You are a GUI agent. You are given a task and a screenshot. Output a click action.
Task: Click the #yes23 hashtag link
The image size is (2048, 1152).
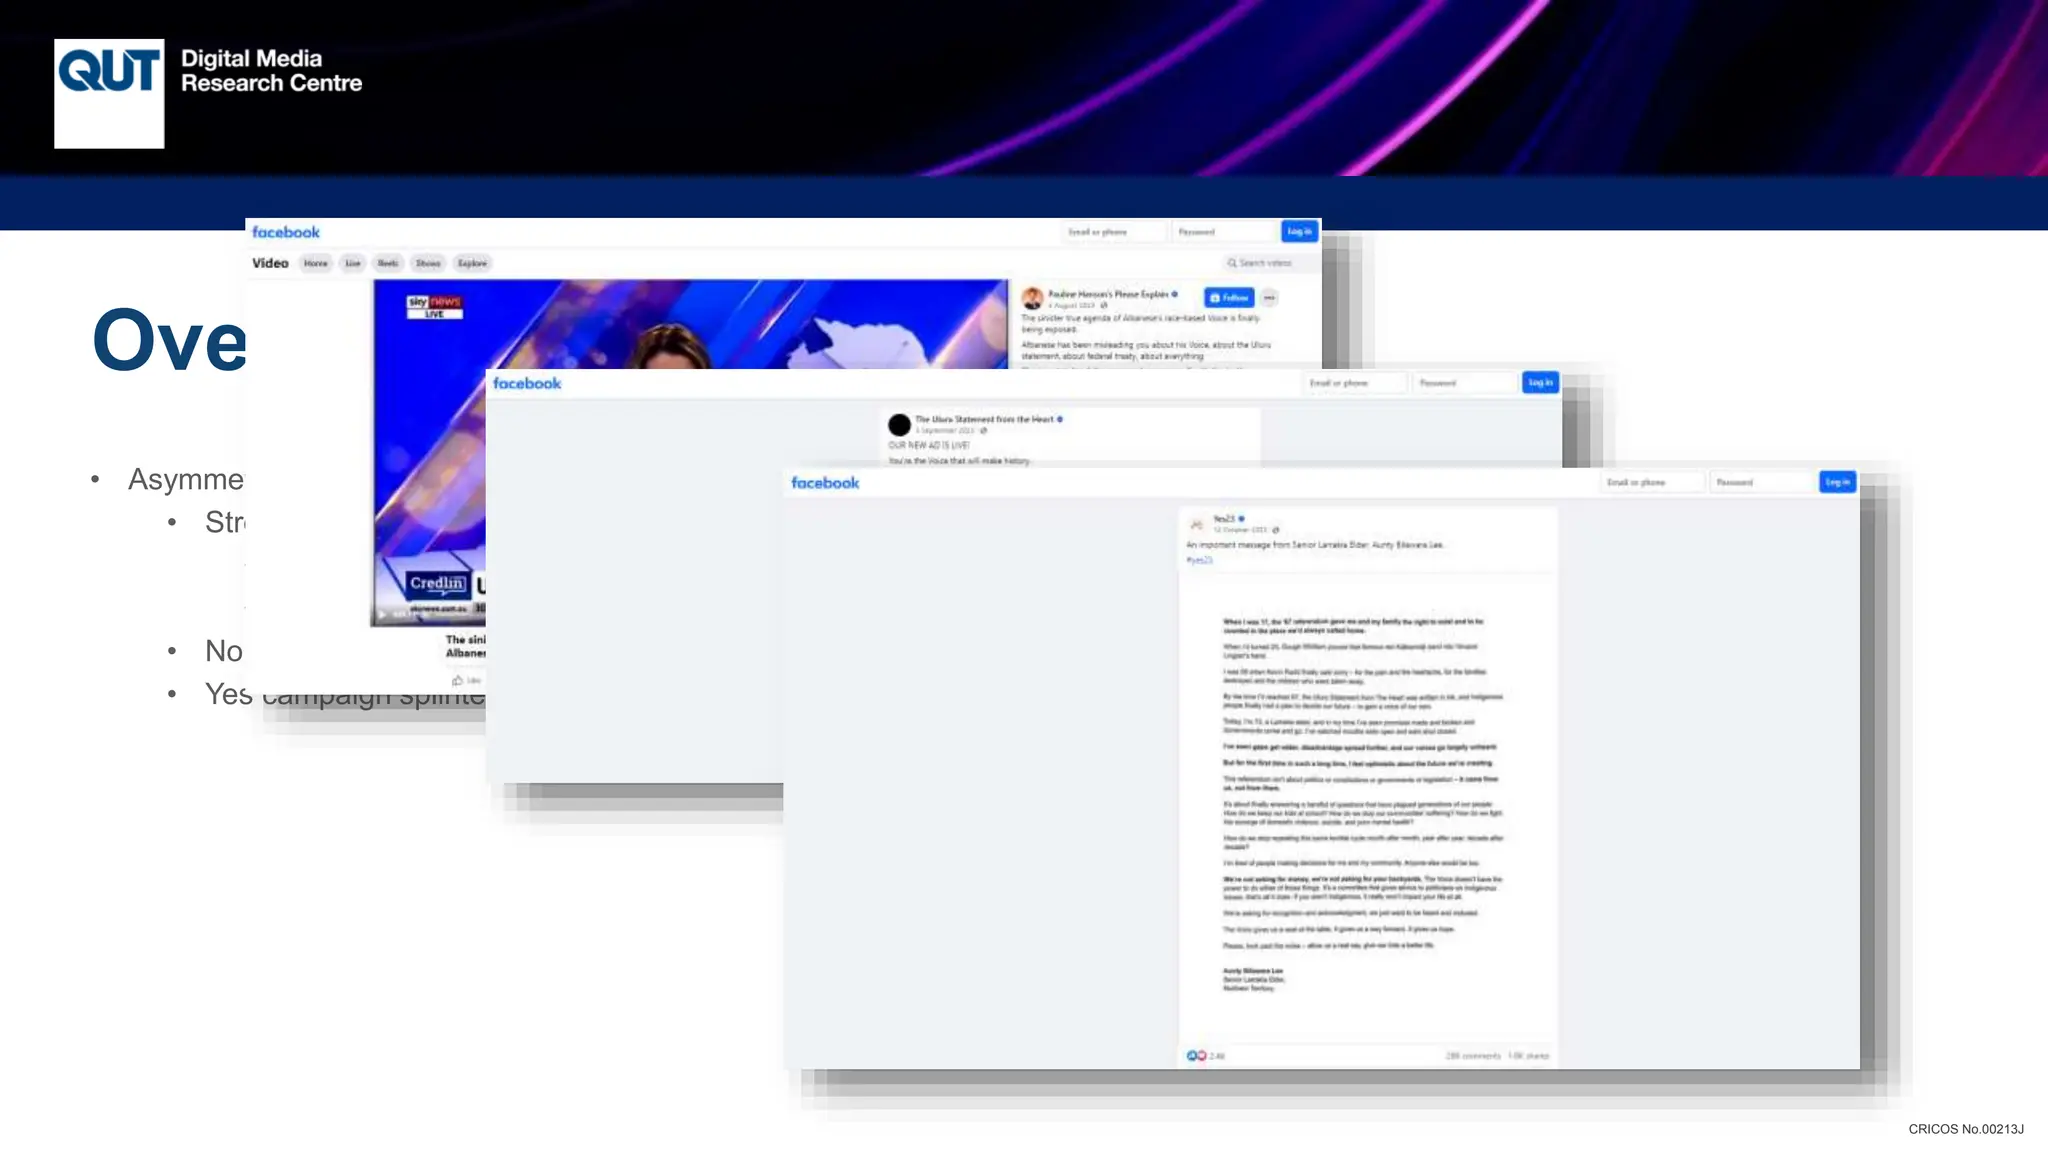[x=1199, y=560]
